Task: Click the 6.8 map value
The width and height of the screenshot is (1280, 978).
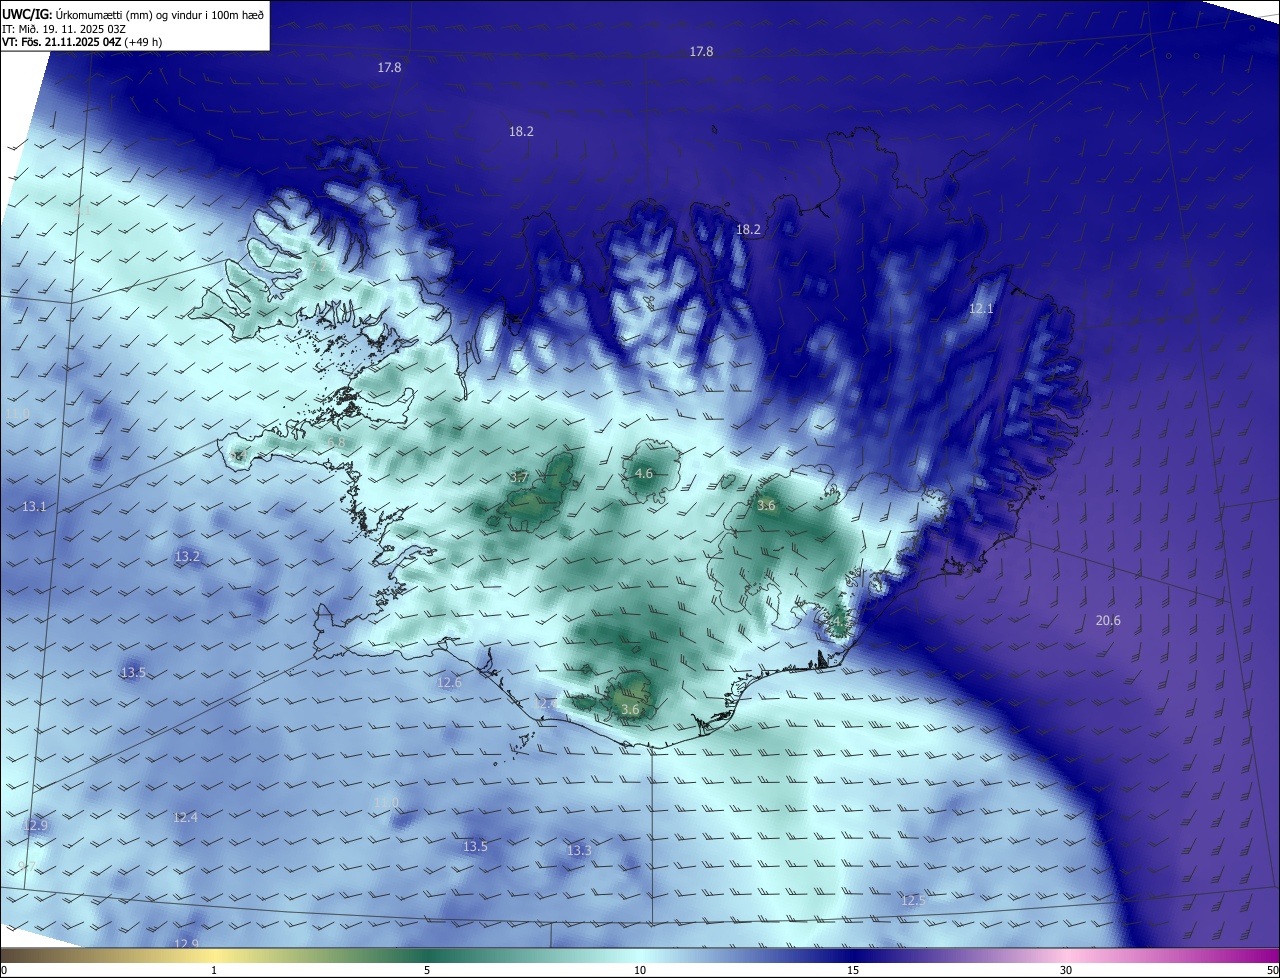Action: tap(336, 442)
